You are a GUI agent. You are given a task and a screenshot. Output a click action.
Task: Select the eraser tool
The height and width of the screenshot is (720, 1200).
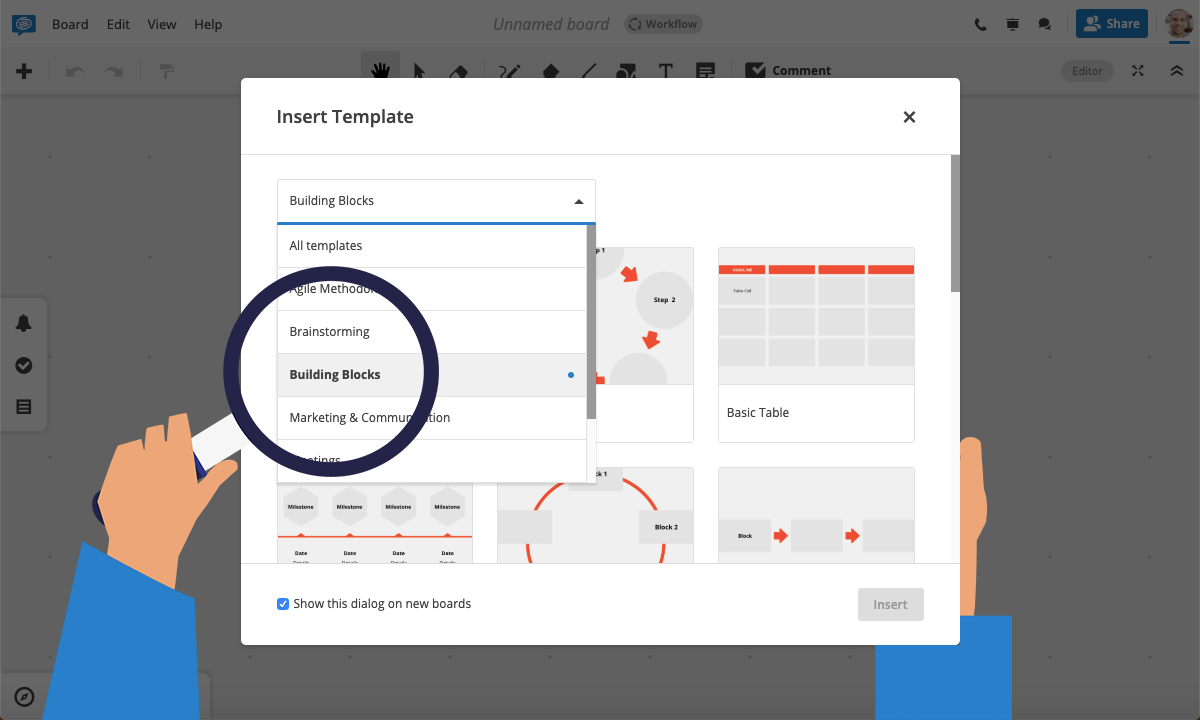coord(458,71)
